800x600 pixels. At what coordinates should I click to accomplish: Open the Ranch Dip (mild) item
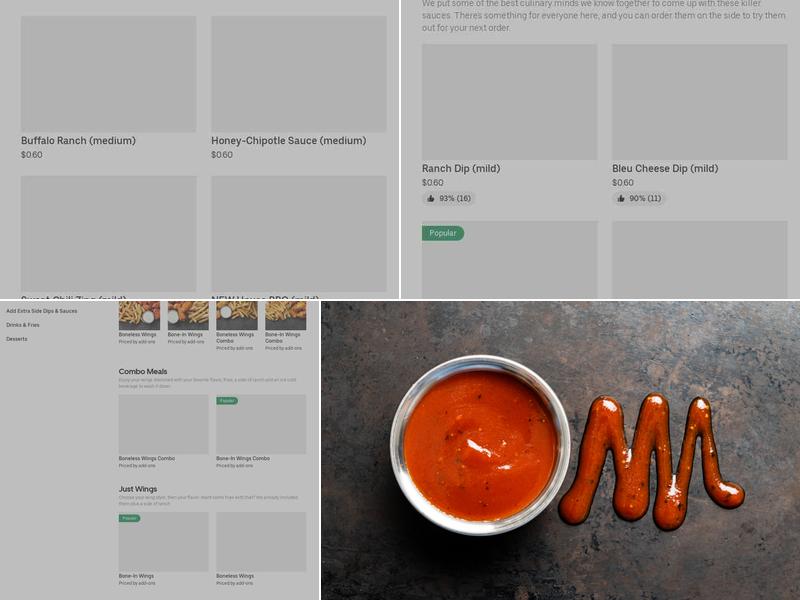[x=461, y=168]
